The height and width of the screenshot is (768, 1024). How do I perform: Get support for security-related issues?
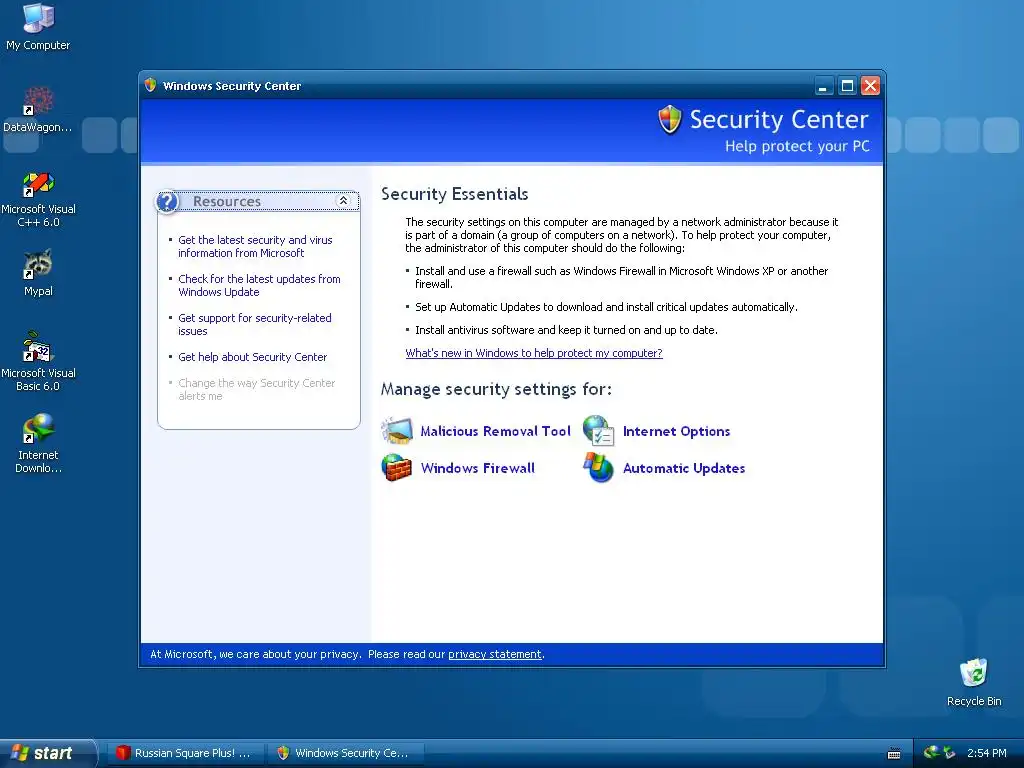(255, 325)
